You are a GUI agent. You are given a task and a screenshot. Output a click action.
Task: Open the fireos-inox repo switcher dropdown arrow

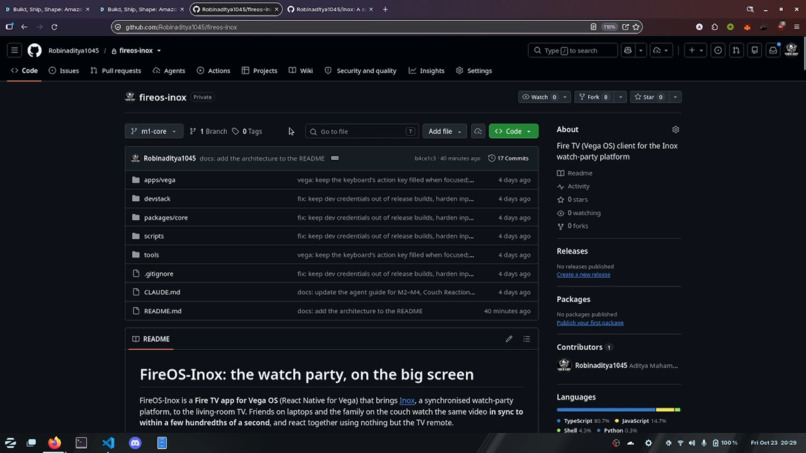coord(159,50)
